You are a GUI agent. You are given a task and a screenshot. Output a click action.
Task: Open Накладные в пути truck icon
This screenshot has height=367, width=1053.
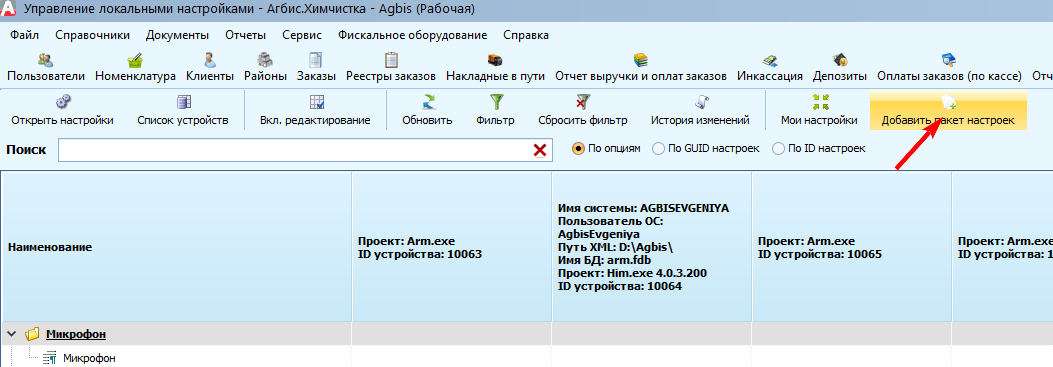click(x=495, y=68)
